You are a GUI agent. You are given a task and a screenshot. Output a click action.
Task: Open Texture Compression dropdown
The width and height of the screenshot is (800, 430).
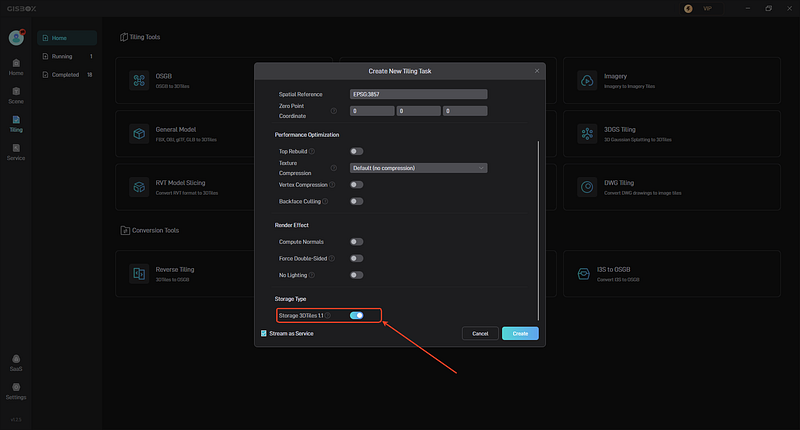pos(418,168)
